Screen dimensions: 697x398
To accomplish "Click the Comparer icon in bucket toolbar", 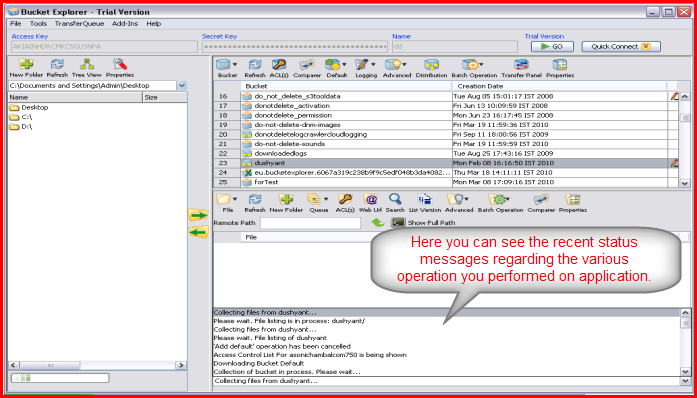I will point(307,65).
